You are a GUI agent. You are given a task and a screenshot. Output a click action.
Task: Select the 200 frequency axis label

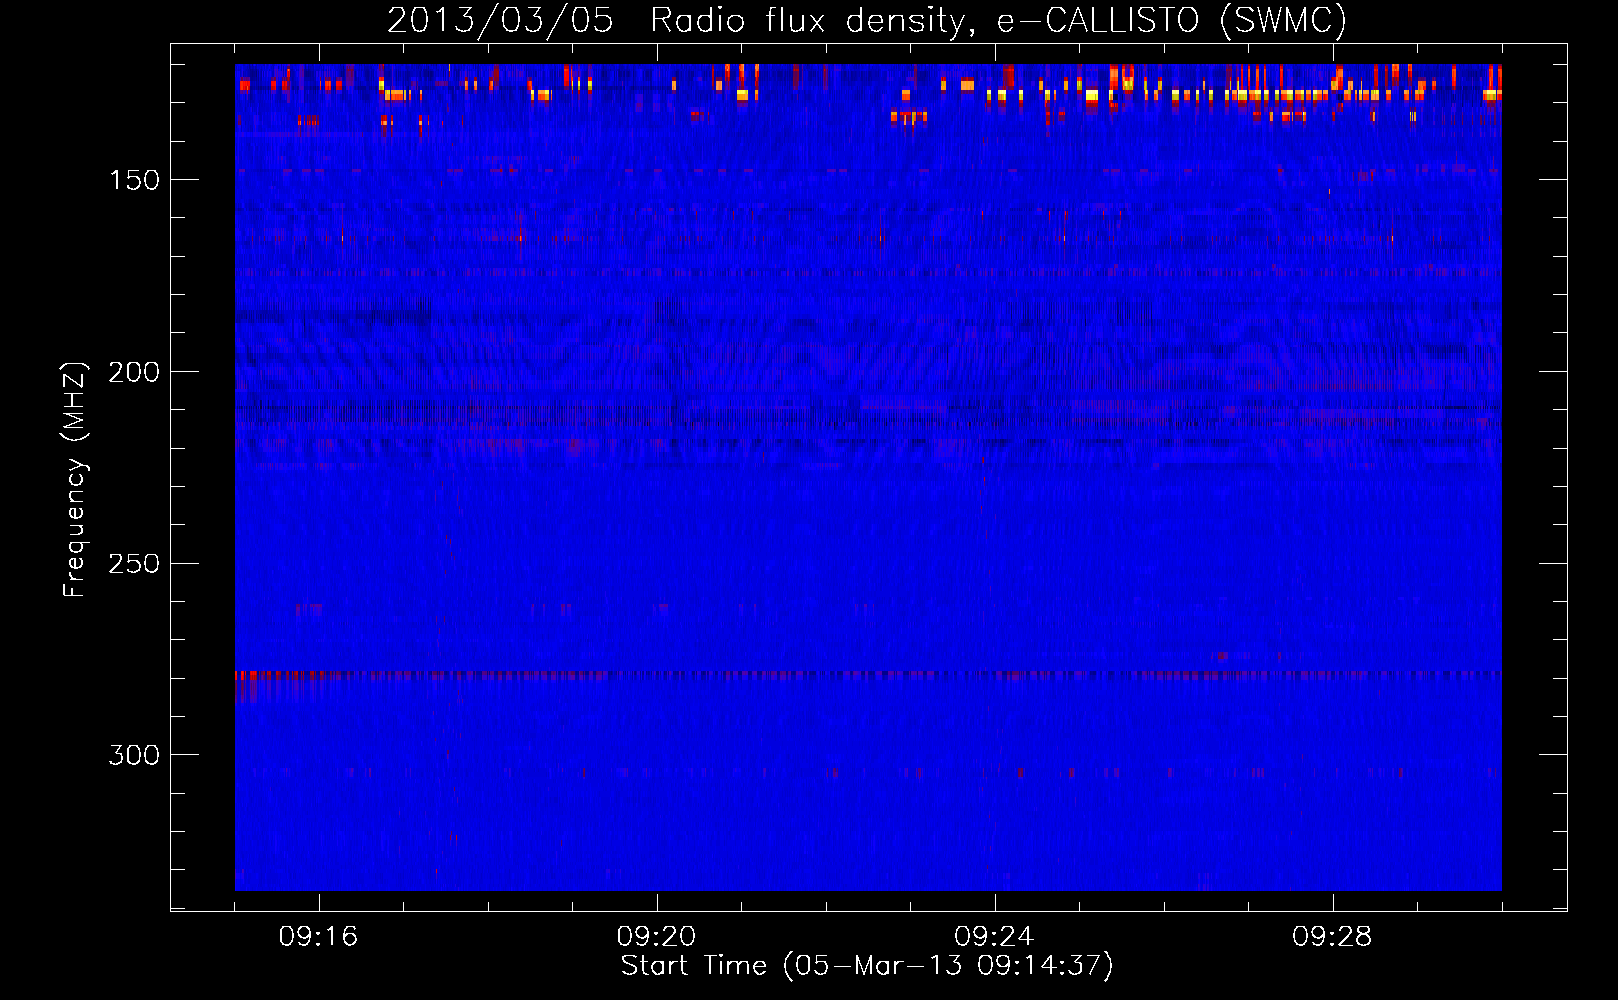pyautogui.click(x=134, y=372)
